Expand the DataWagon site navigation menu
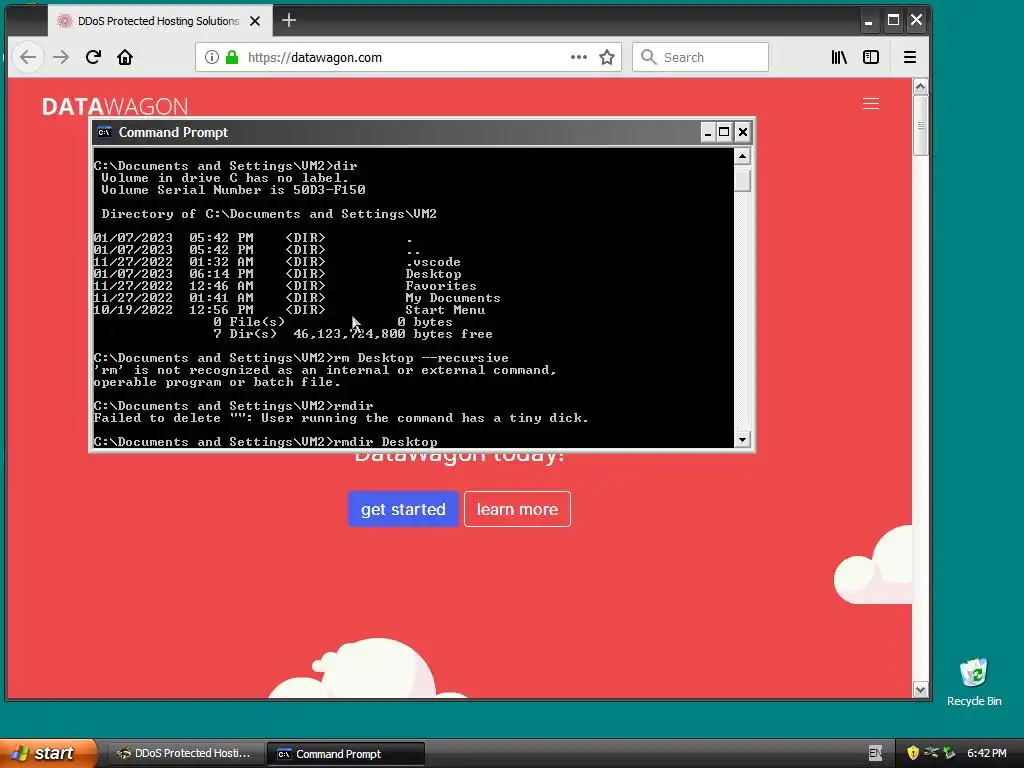The image size is (1024, 768). 871,104
